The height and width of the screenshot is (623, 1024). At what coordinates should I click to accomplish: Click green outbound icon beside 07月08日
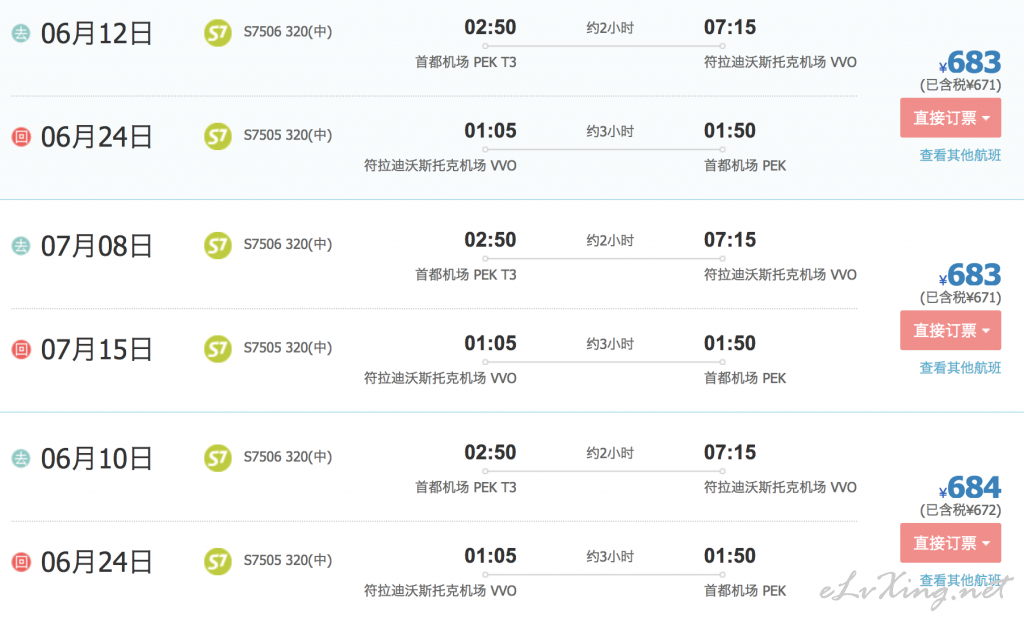point(21,246)
